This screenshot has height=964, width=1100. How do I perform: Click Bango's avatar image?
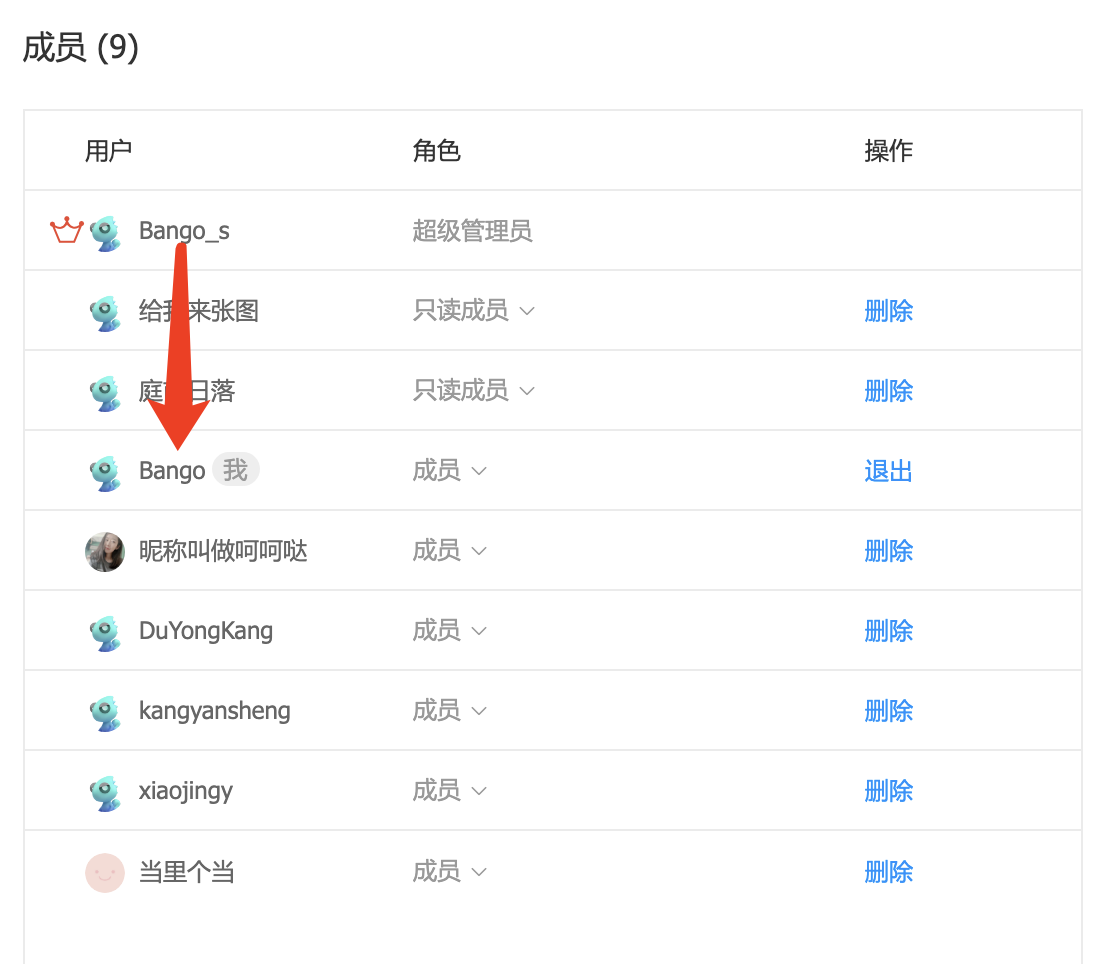105,470
